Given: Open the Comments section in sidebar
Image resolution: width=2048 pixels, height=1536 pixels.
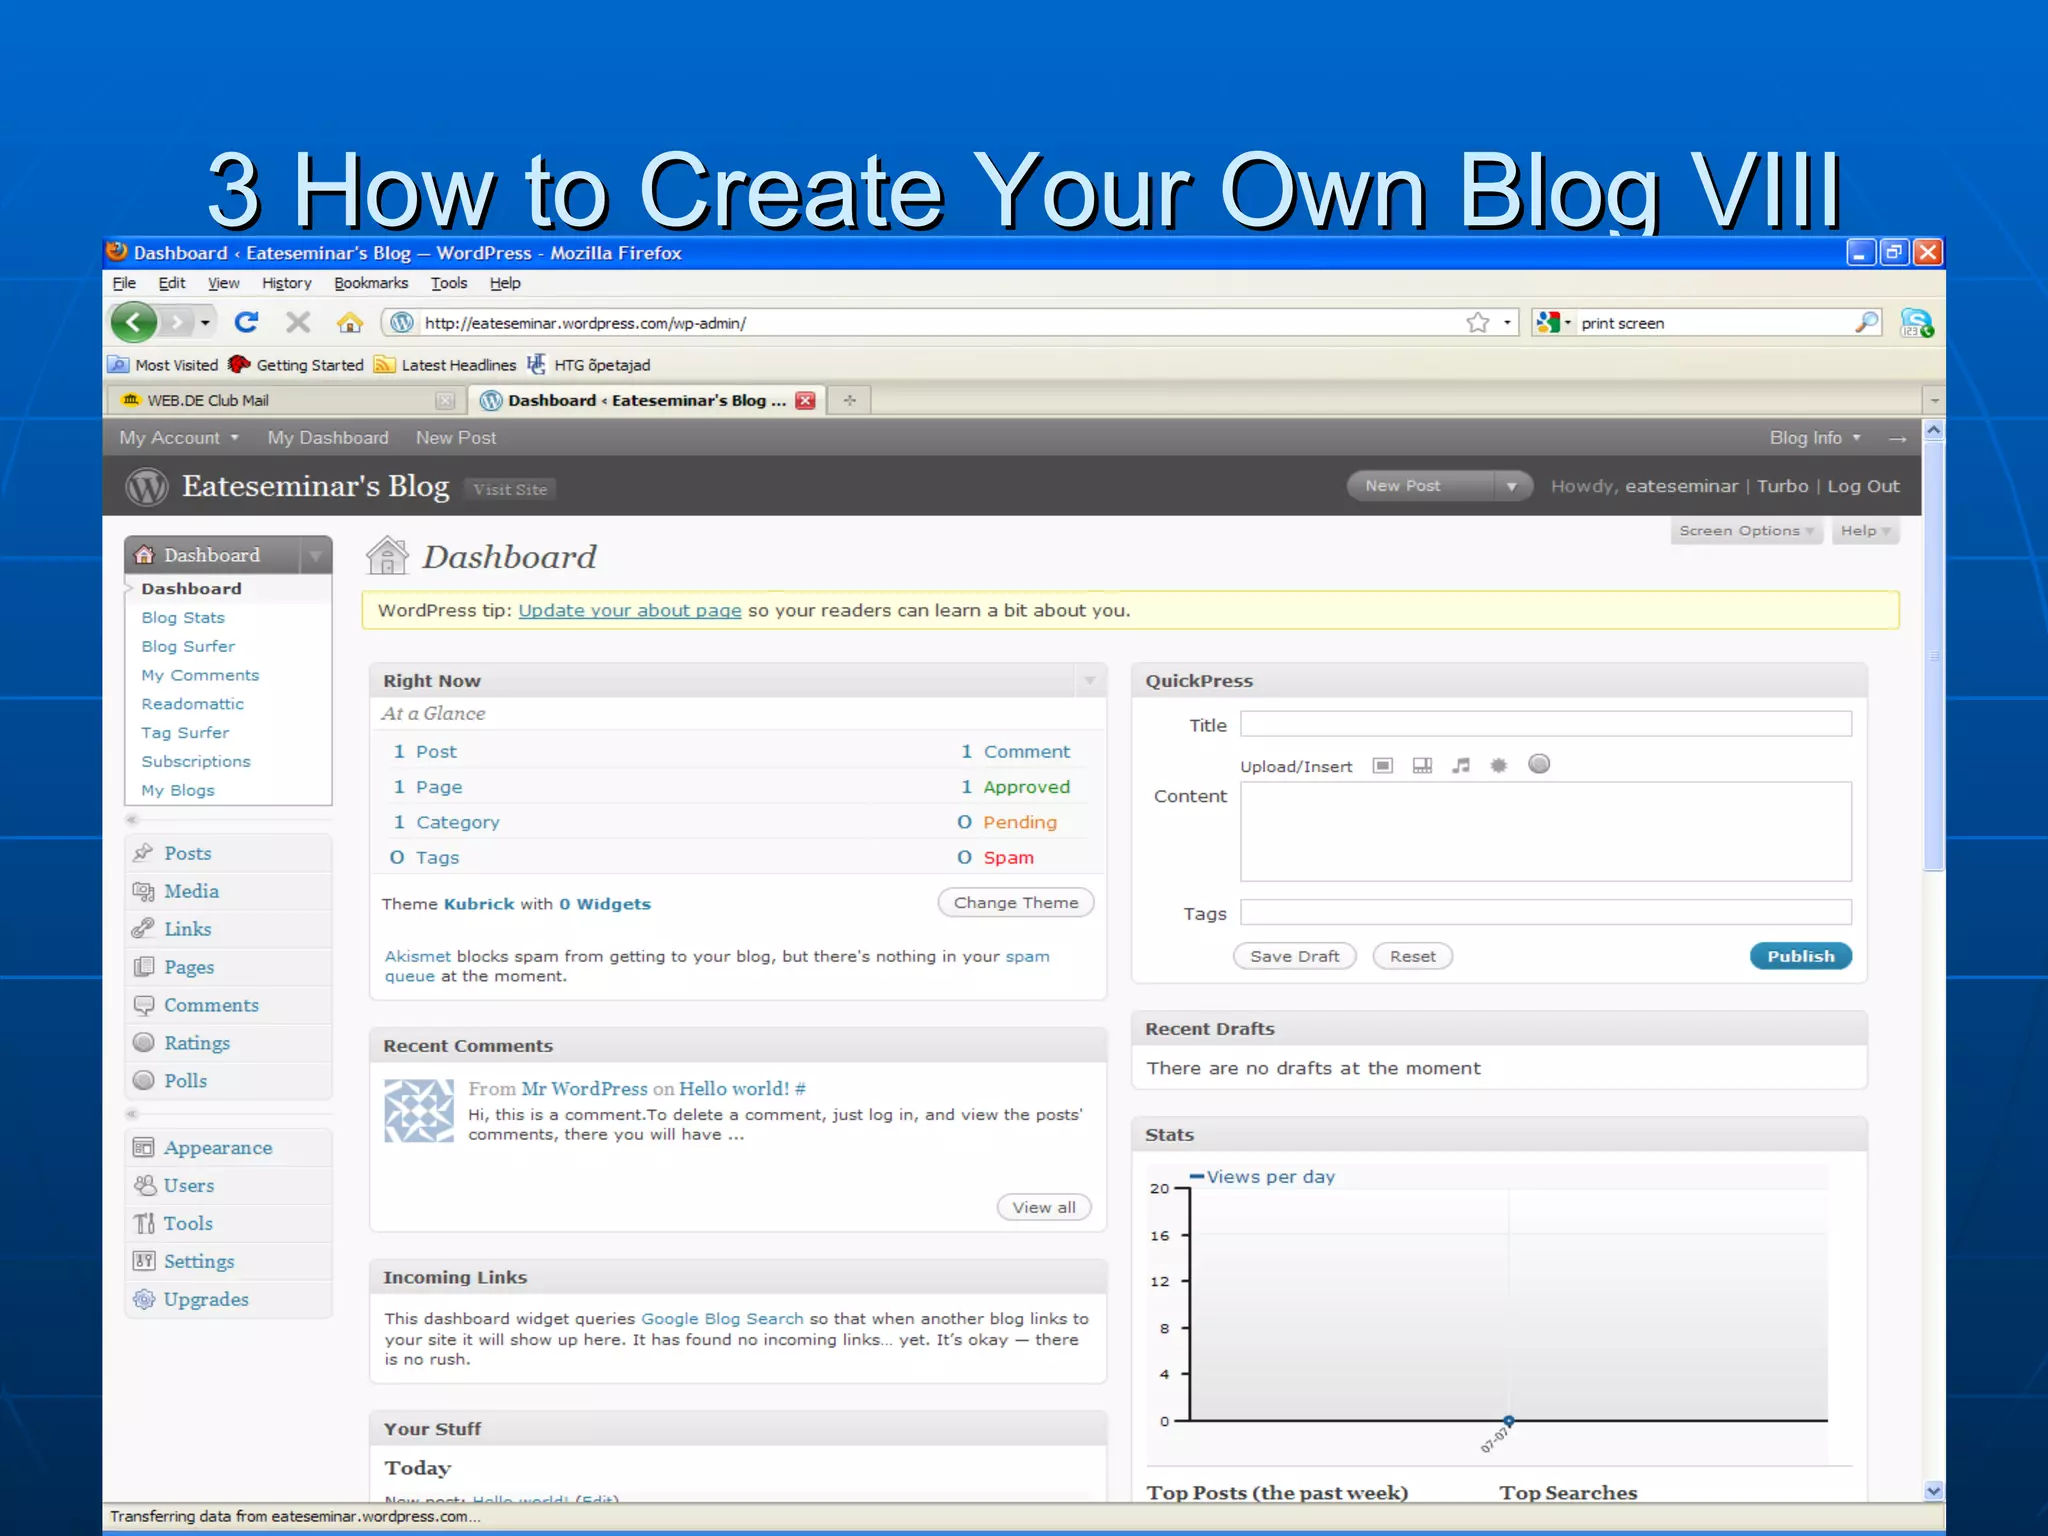Looking at the screenshot, I should (x=228, y=1005).
